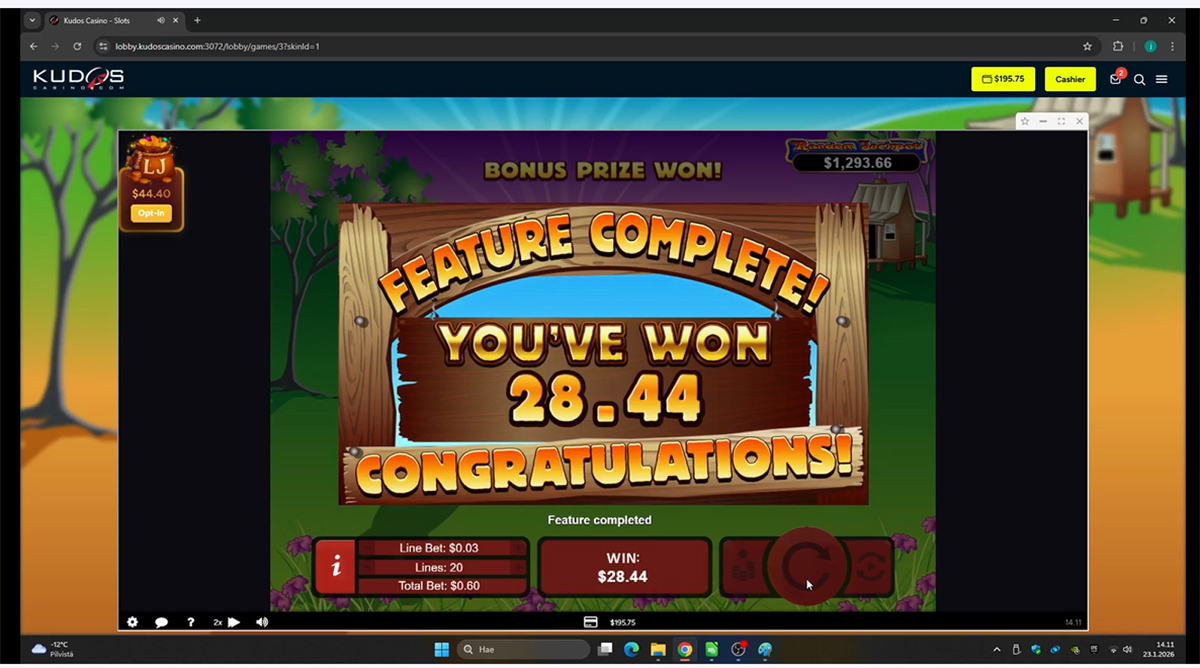Image resolution: width=1200 pixels, height=668 pixels.
Task: Enable autoplay next to spin button
Action: click(869, 567)
